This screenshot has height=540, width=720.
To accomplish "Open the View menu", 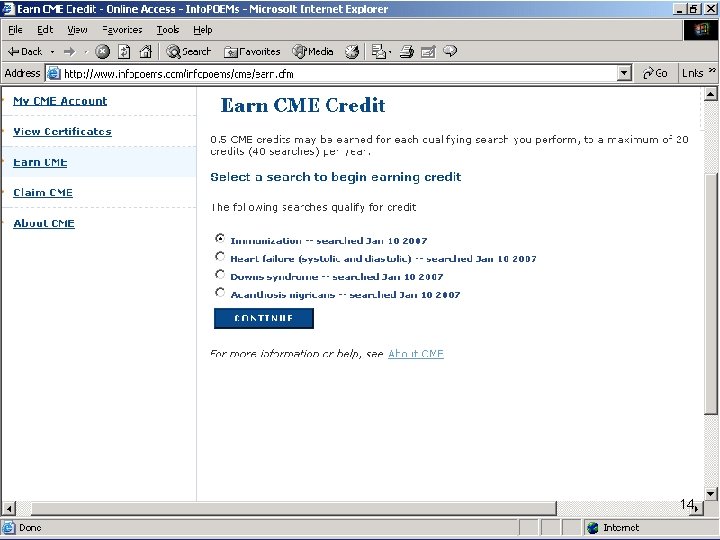I will point(77,30).
